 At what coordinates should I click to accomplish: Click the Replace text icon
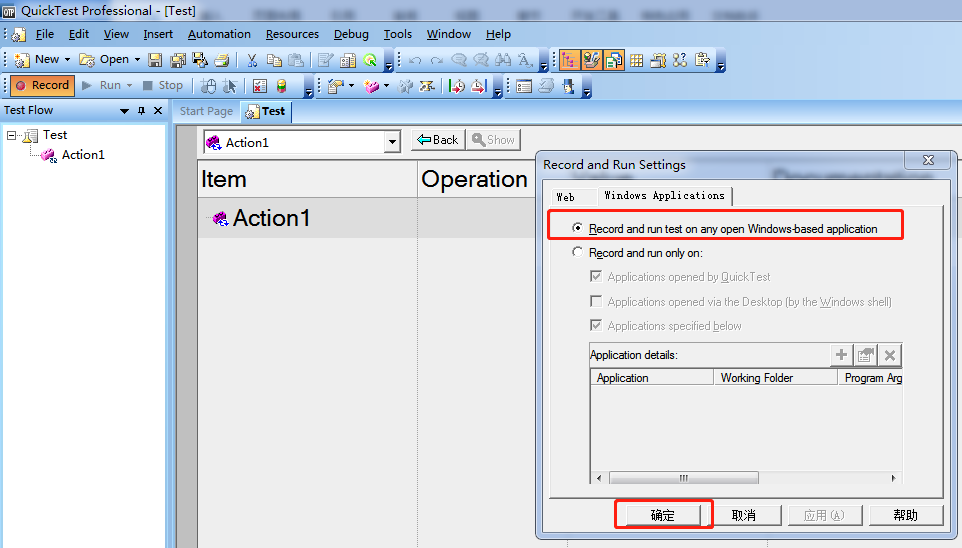click(525, 60)
